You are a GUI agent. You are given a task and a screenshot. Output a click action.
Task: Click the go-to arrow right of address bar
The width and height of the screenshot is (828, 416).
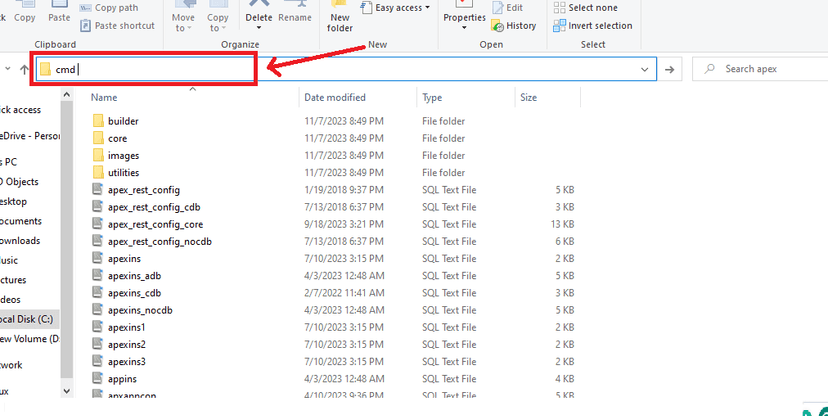670,69
